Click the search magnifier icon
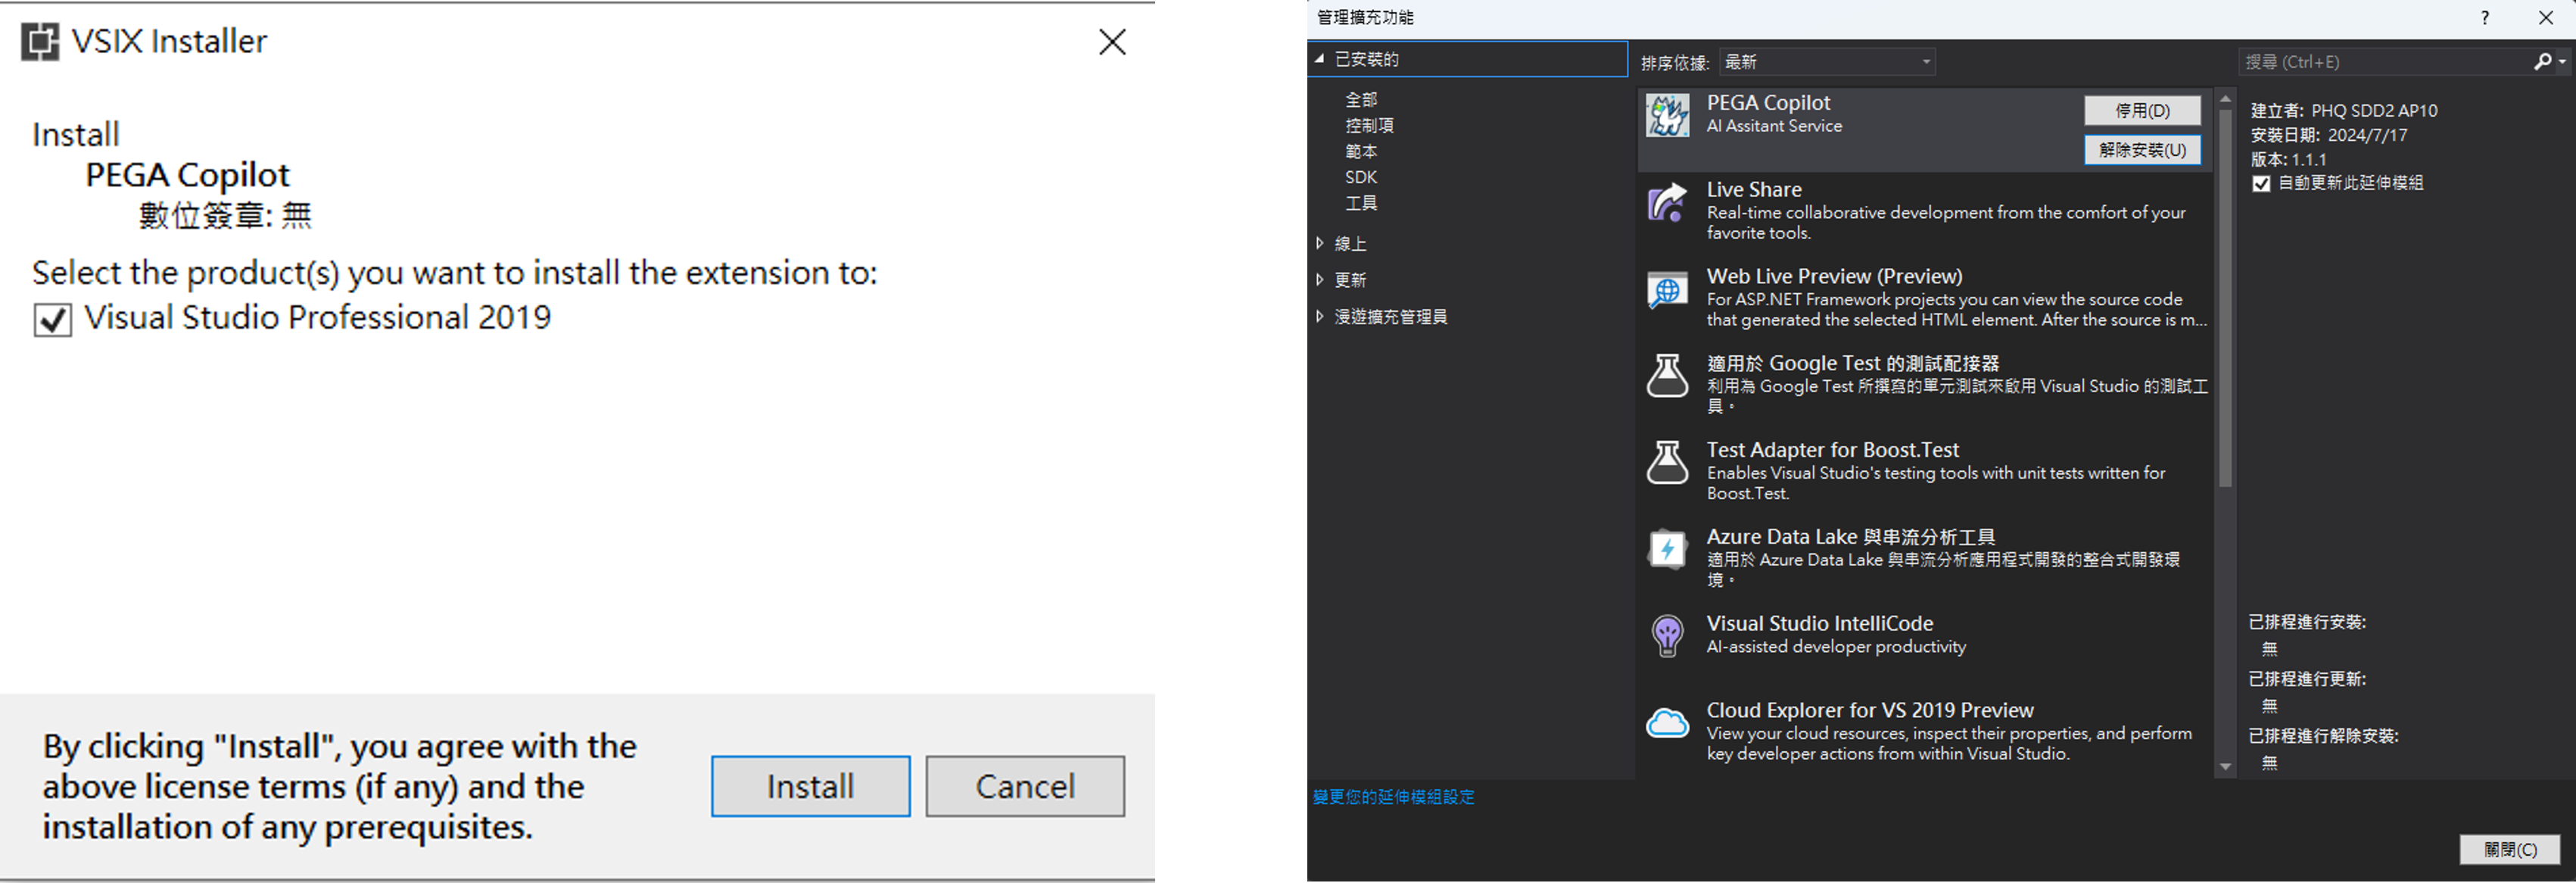This screenshot has width=2576, height=883. pos(2543,62)
